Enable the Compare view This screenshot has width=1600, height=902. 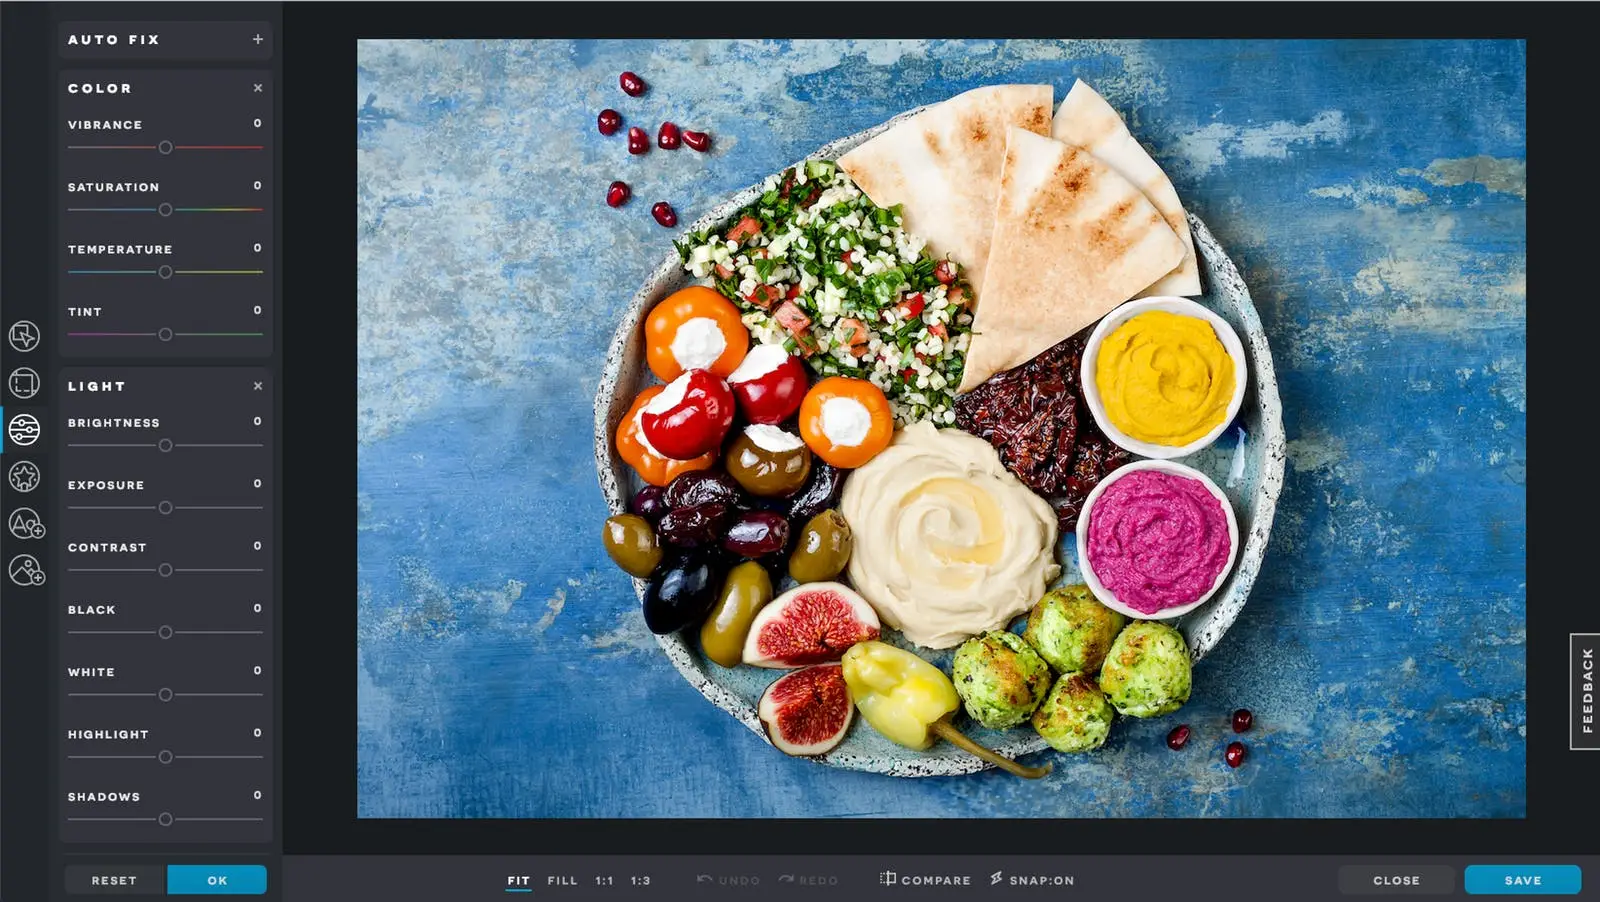[x=923, y=880]
